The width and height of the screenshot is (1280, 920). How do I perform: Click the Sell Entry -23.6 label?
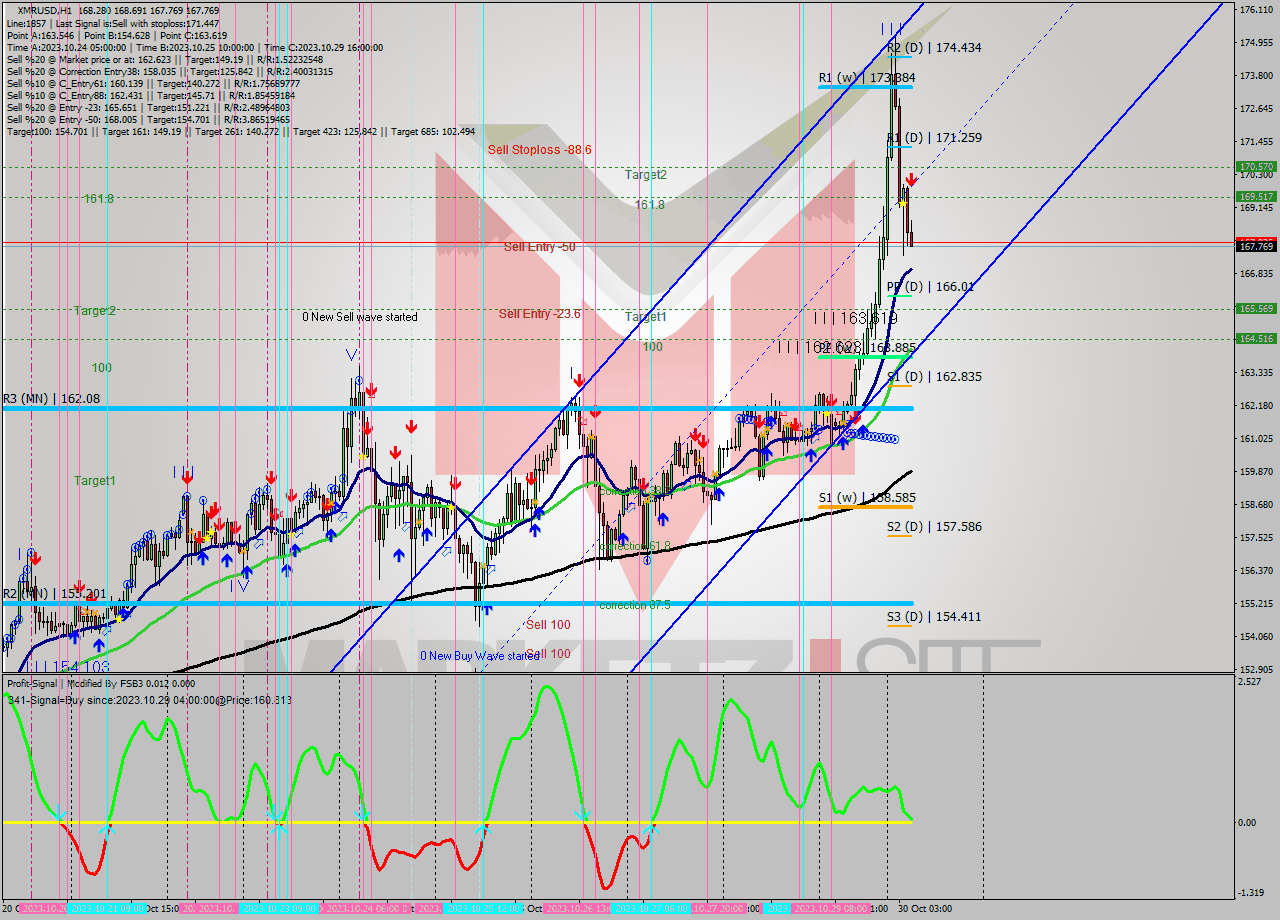[x=539, y=313]
